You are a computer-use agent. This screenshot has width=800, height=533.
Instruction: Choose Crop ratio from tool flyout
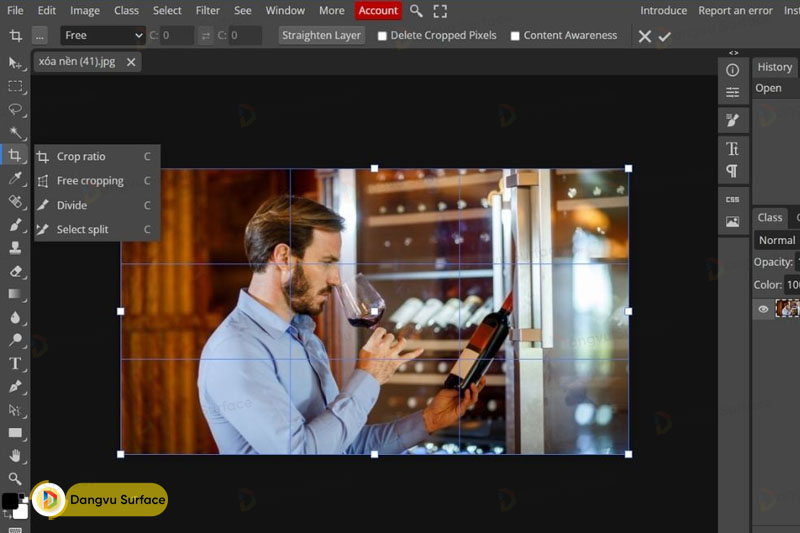(97, 157)
